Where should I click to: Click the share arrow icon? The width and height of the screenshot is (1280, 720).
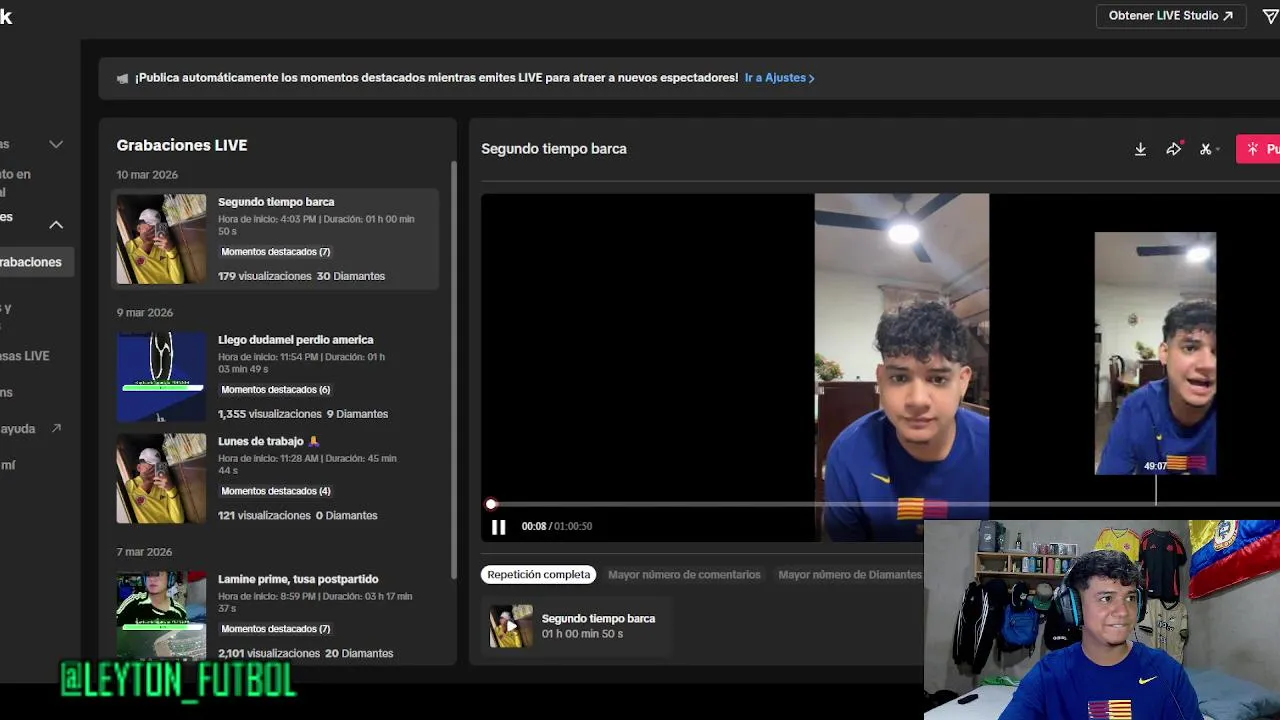(x=1173, y=149)
